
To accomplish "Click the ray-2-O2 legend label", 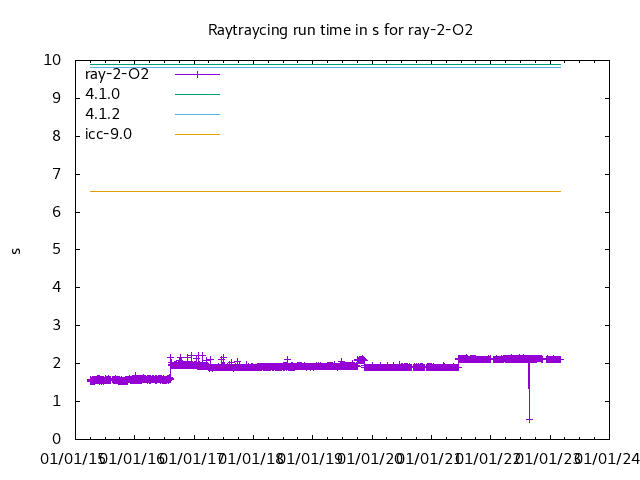I will point(117,74).
